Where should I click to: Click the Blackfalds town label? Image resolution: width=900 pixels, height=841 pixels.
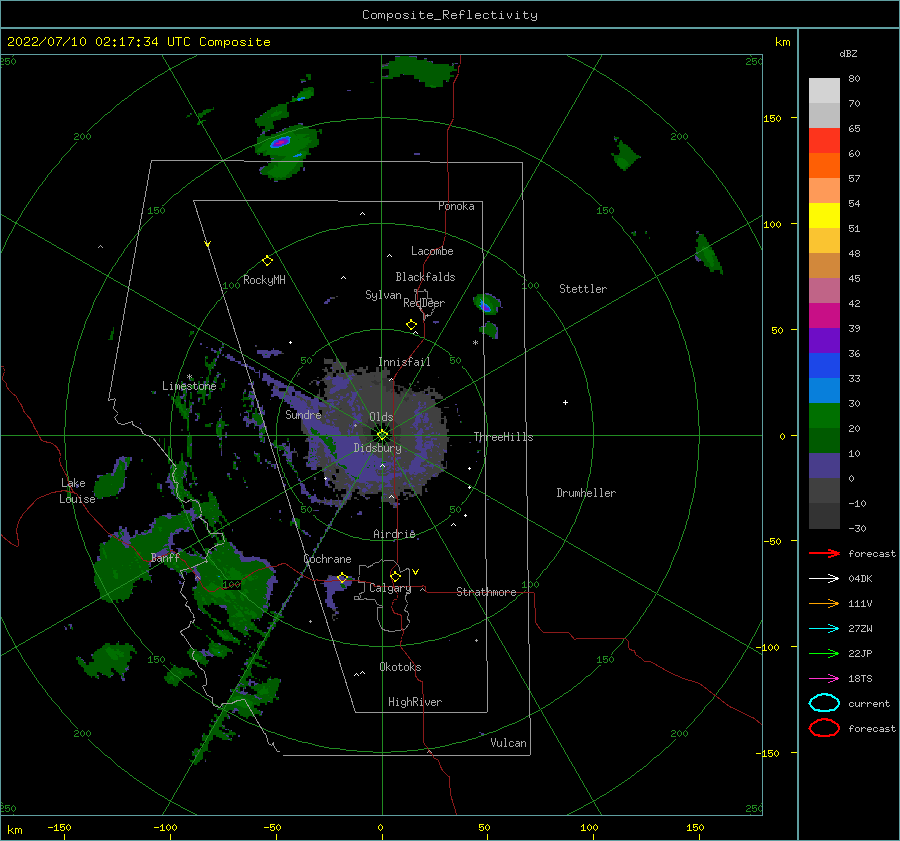point(425,277)
